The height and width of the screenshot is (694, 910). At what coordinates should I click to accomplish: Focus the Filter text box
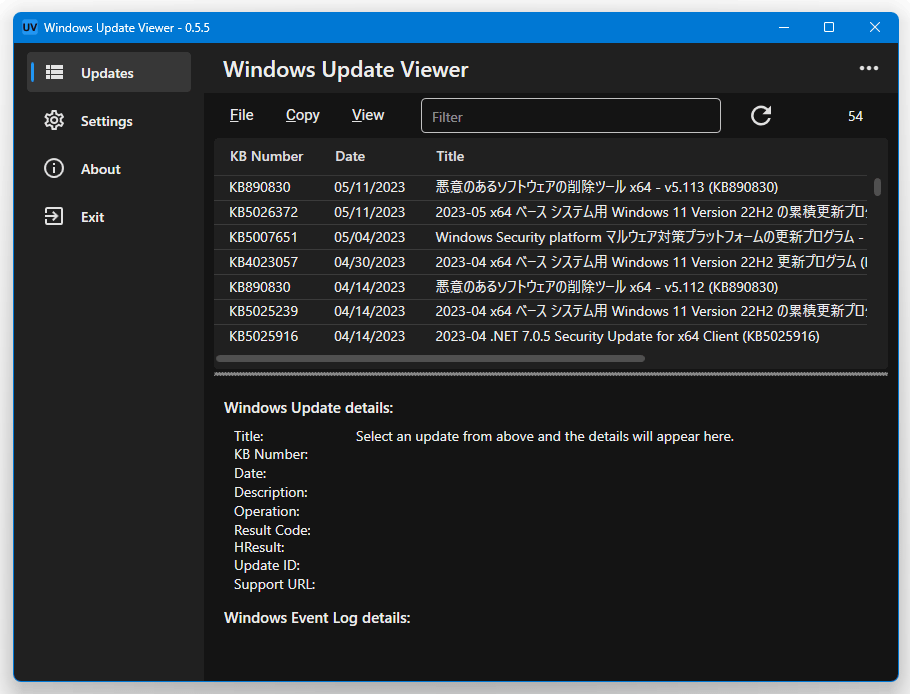tap(570, 115)
